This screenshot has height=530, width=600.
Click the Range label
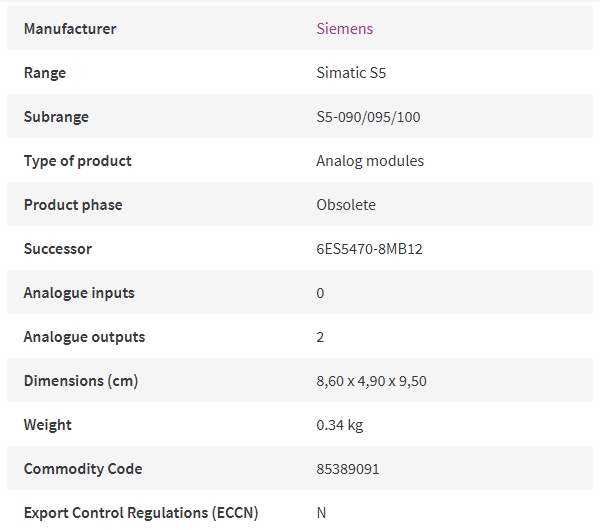pos(45,73)
